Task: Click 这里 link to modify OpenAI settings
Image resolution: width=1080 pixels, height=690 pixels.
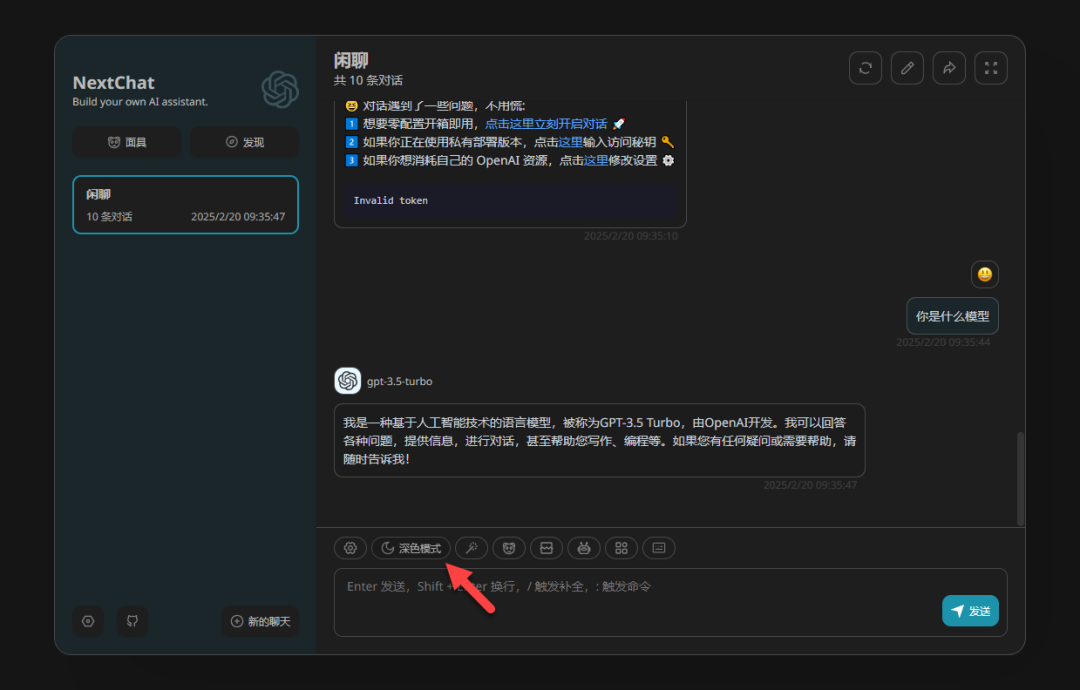Action: point(596,160)
